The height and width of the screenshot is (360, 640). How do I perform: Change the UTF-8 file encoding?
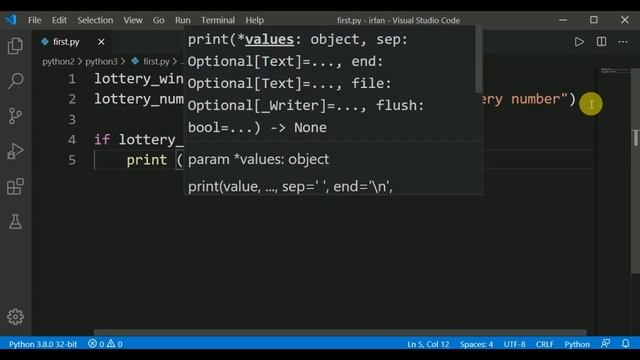(514, 344)
